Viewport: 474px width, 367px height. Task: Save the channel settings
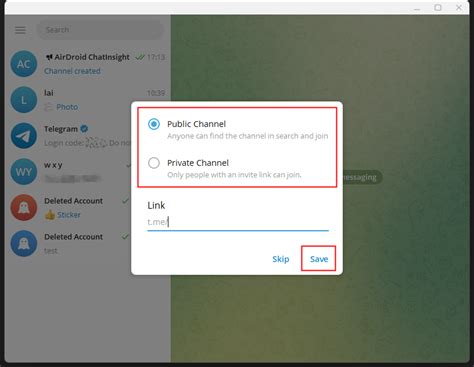tap(319, 259)
